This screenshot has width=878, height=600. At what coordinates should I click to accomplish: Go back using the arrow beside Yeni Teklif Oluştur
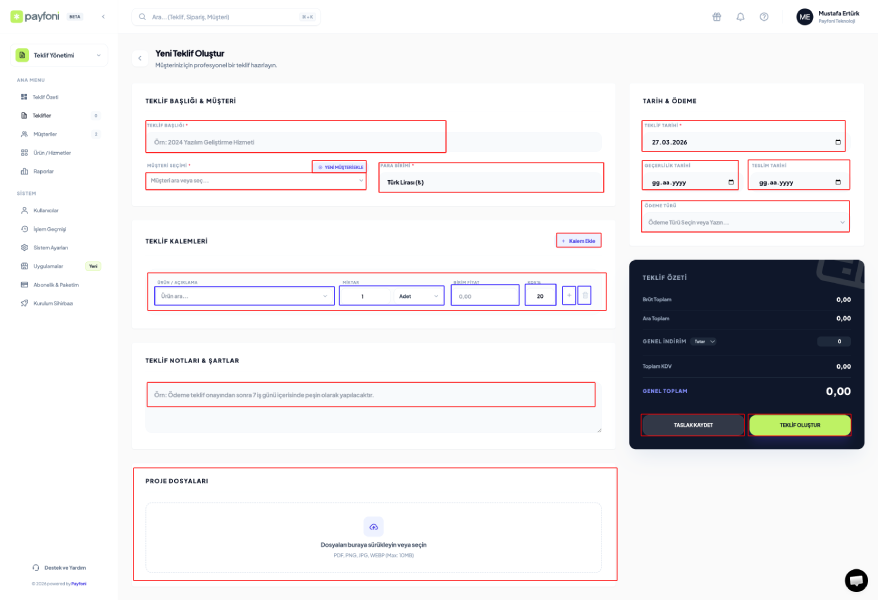pos(140,59)
